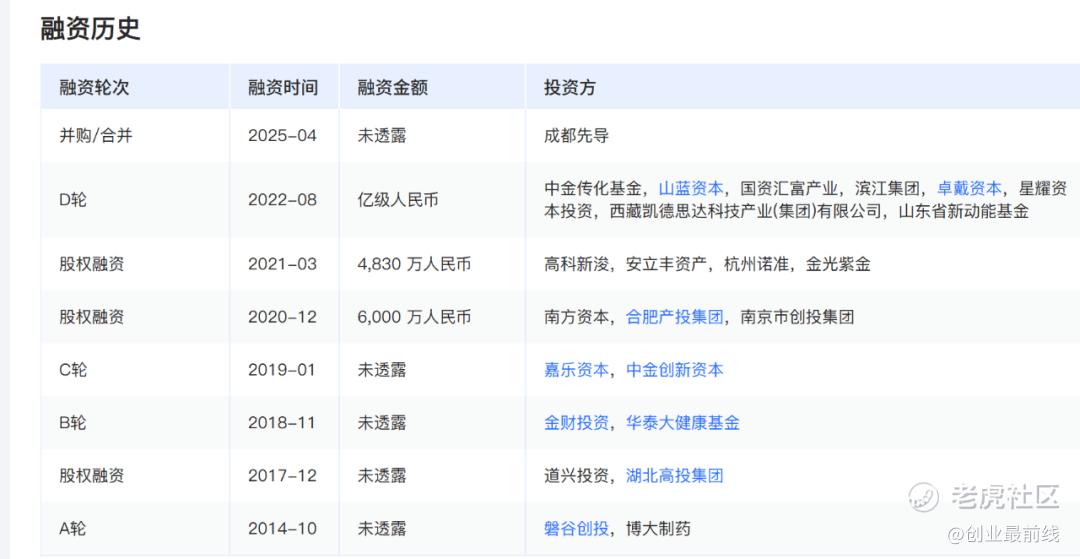
Task: Open the 嘉乐资本 investor link
Action: (x=577, y=370)
